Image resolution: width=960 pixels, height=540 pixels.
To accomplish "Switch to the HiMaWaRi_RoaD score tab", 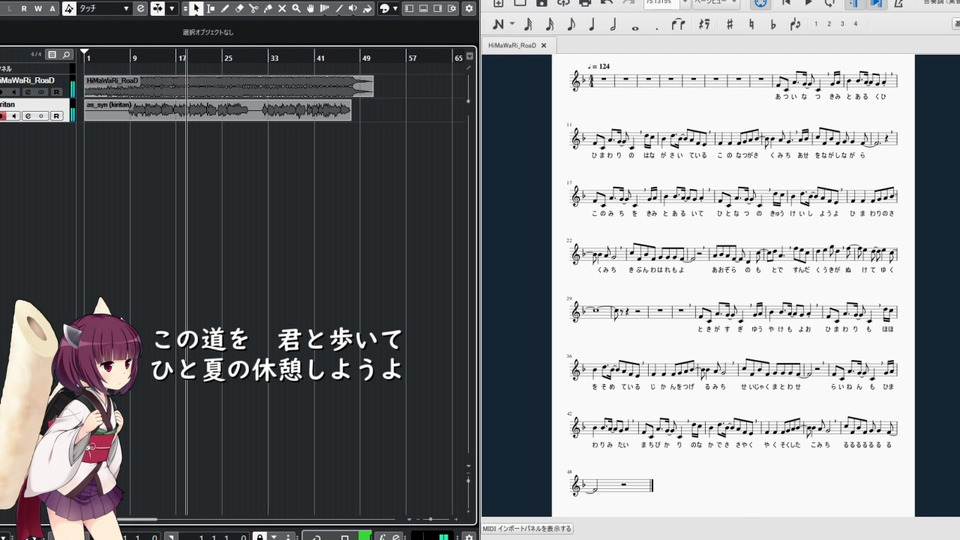I will click(518, 46).
